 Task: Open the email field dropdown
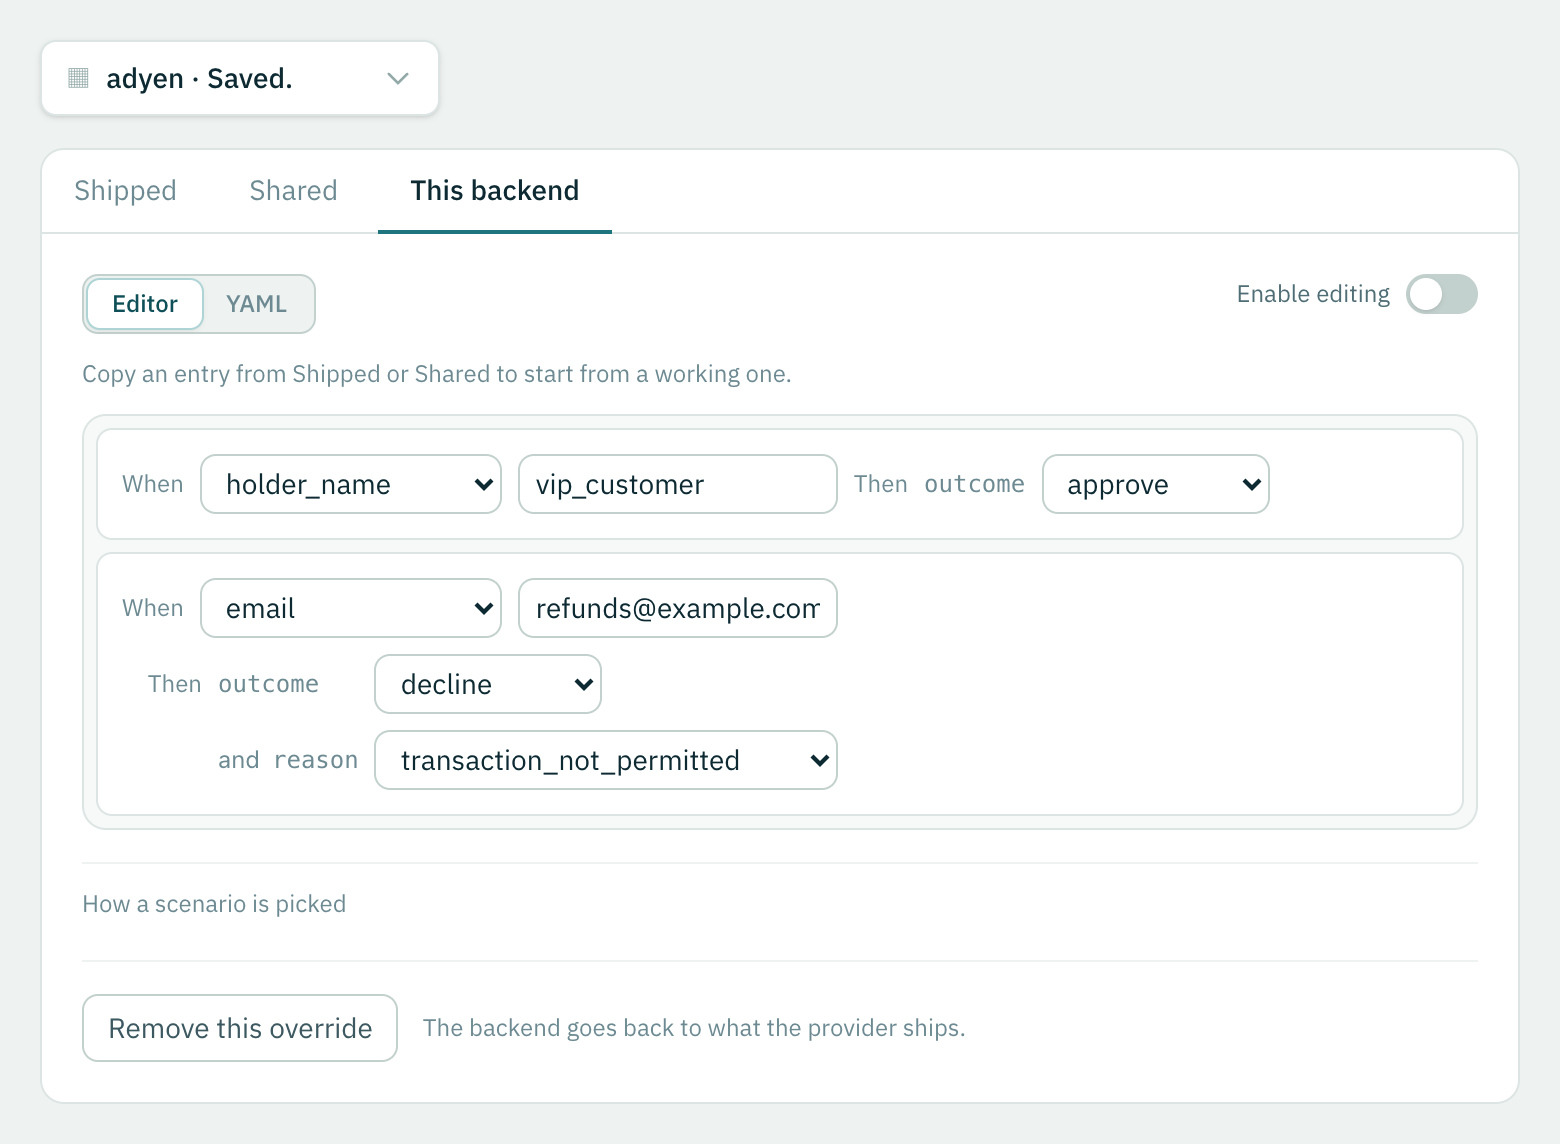[x=351, y=608]
